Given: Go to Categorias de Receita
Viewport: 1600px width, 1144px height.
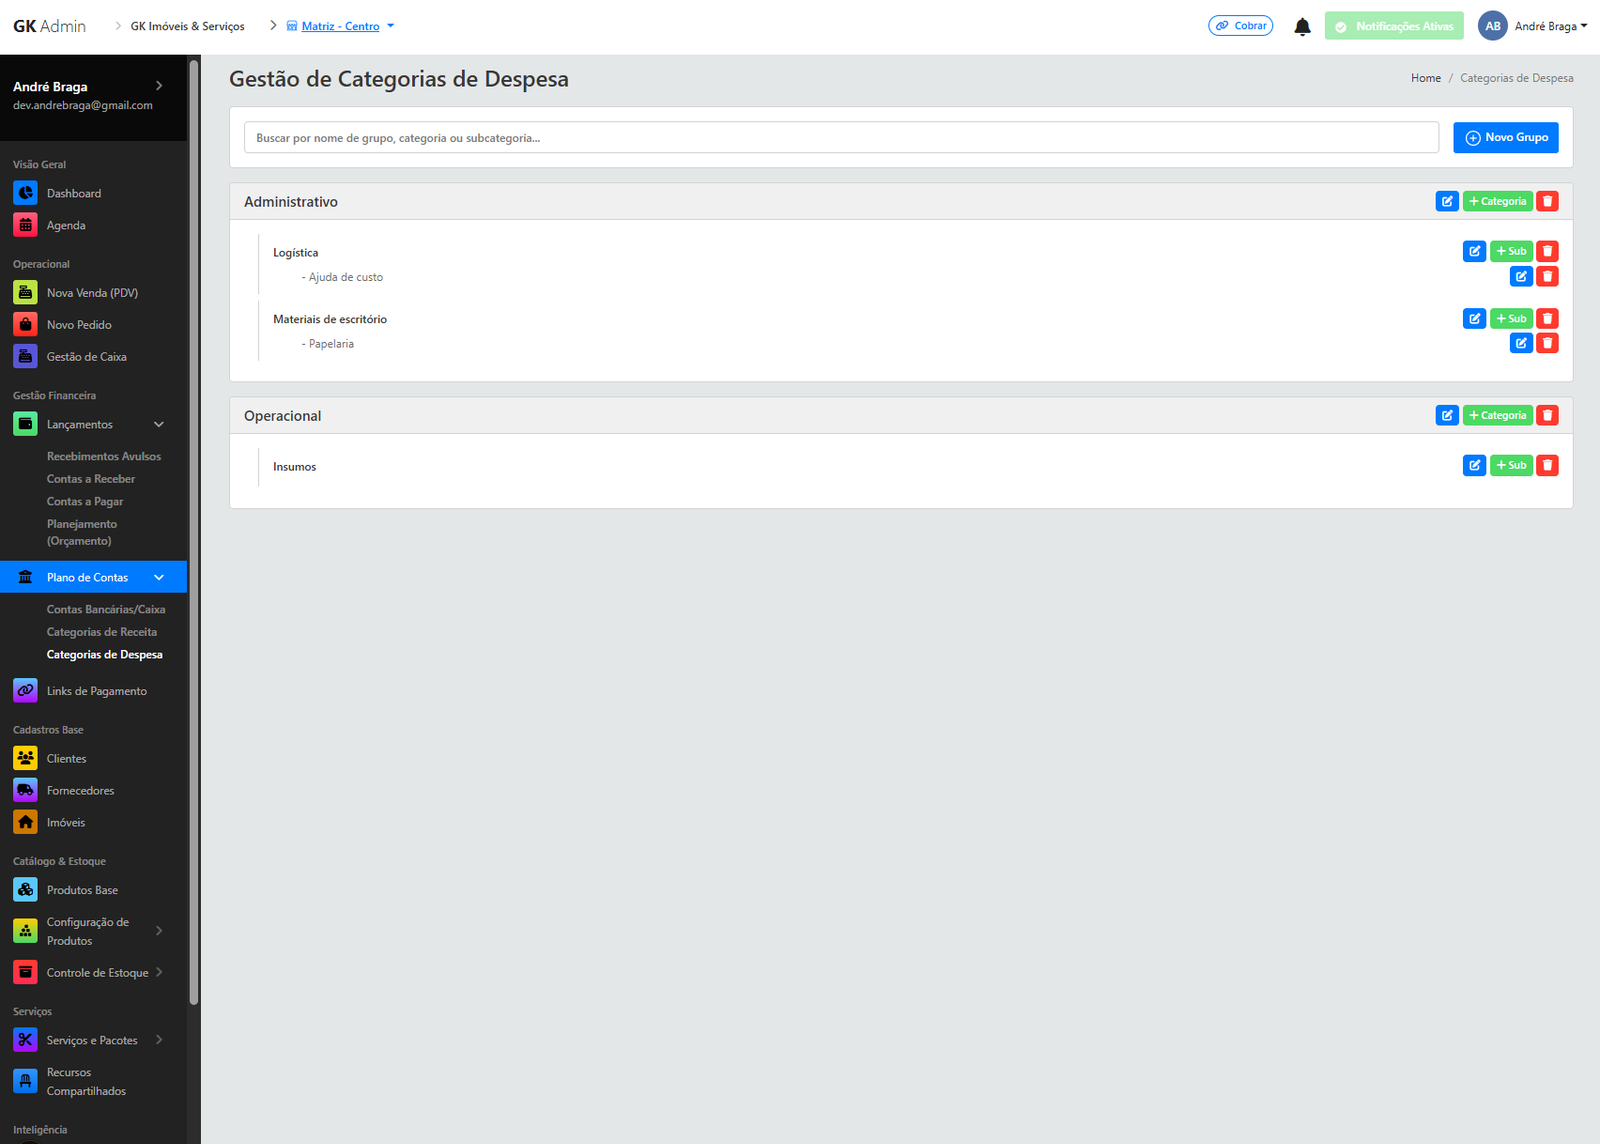Looking at the screenshot, I should coord(102,632).
